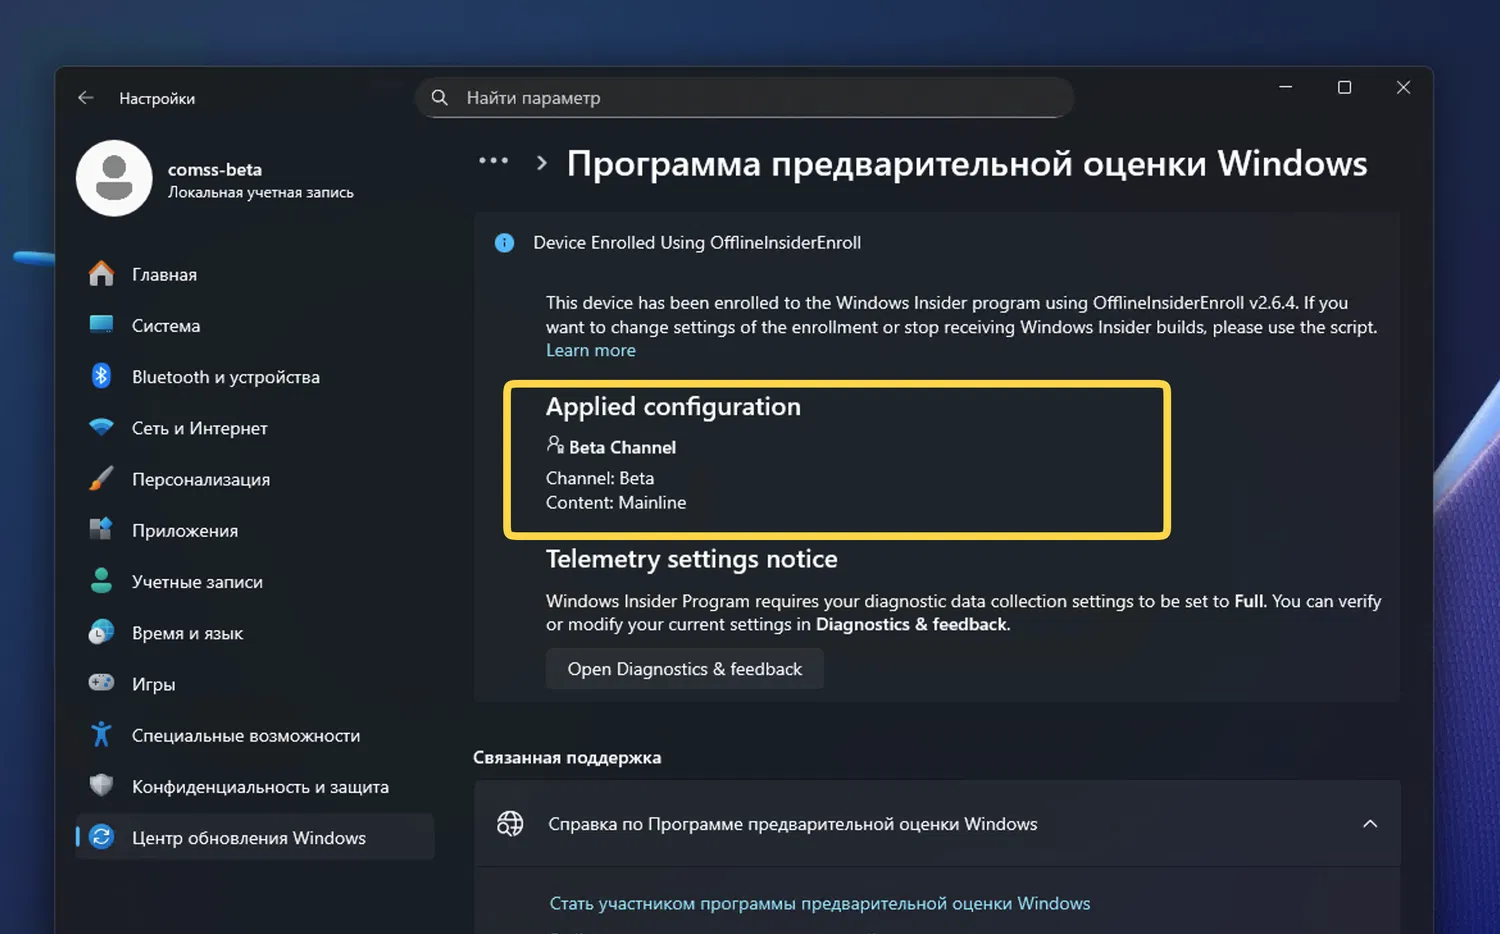Click the Система monitor icon
Image resolution: width=1500 pixels, height=934 pixels.
(x=101, y=325)
